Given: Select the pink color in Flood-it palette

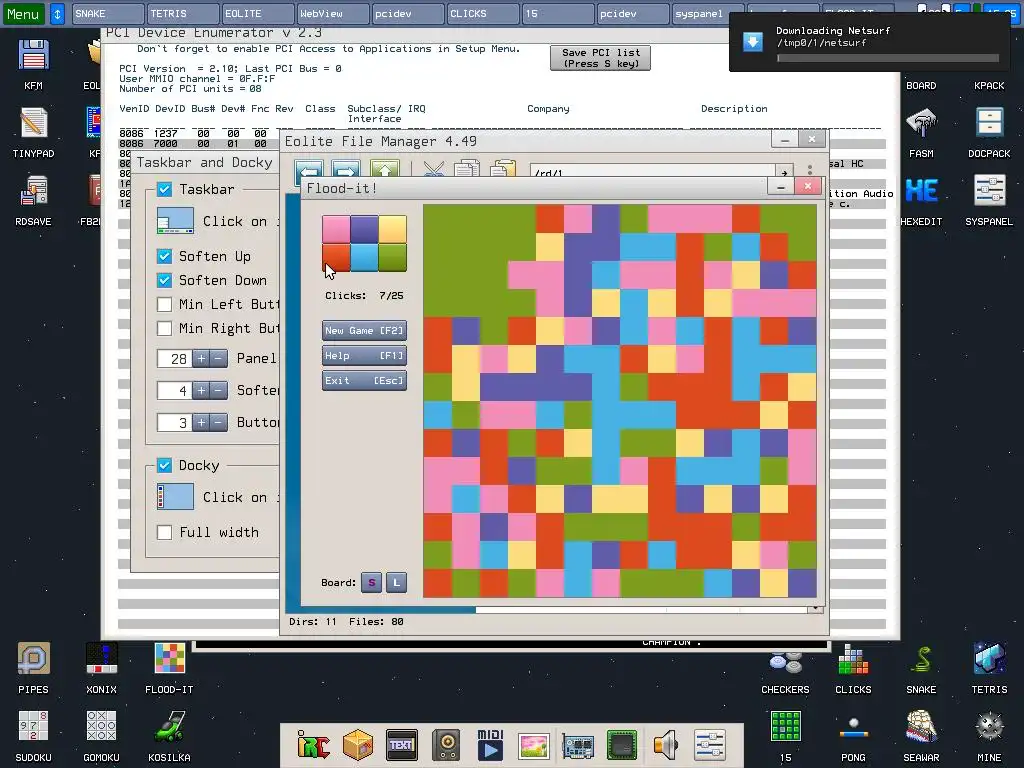Looking at the screenshot, I should 336,230.
